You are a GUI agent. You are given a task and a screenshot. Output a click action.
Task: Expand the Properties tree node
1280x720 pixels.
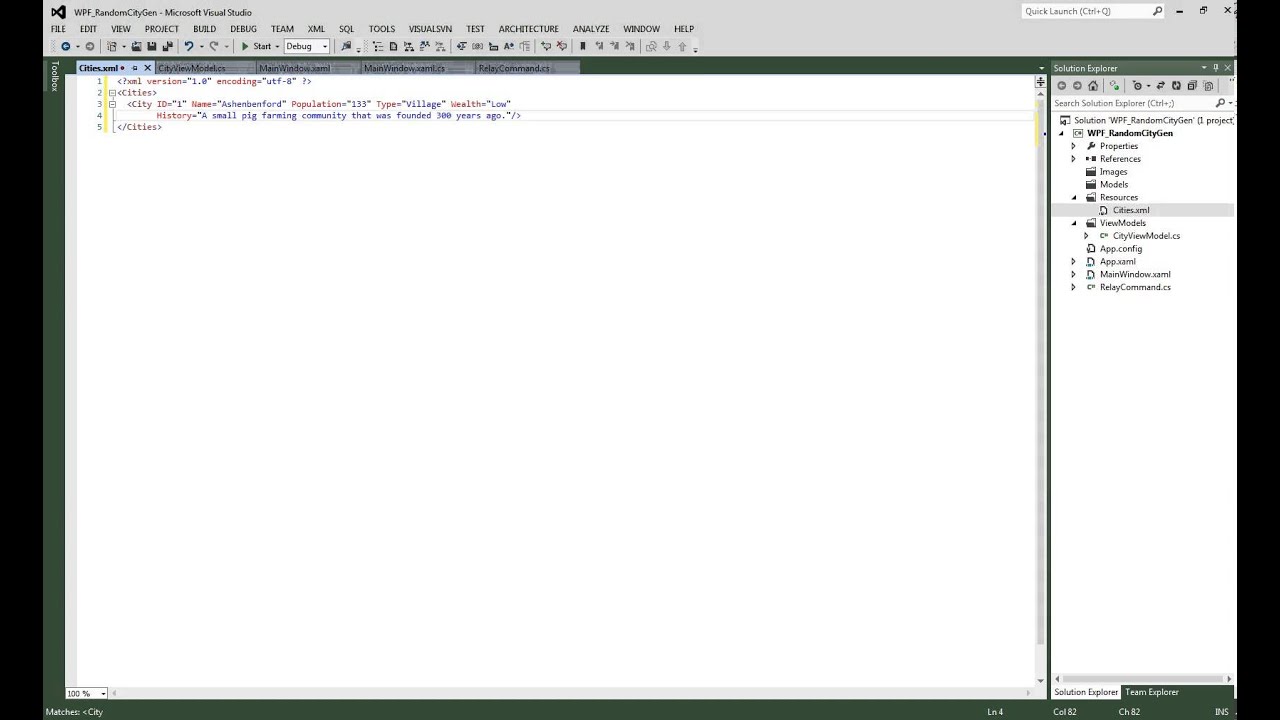pos(1074,146)
